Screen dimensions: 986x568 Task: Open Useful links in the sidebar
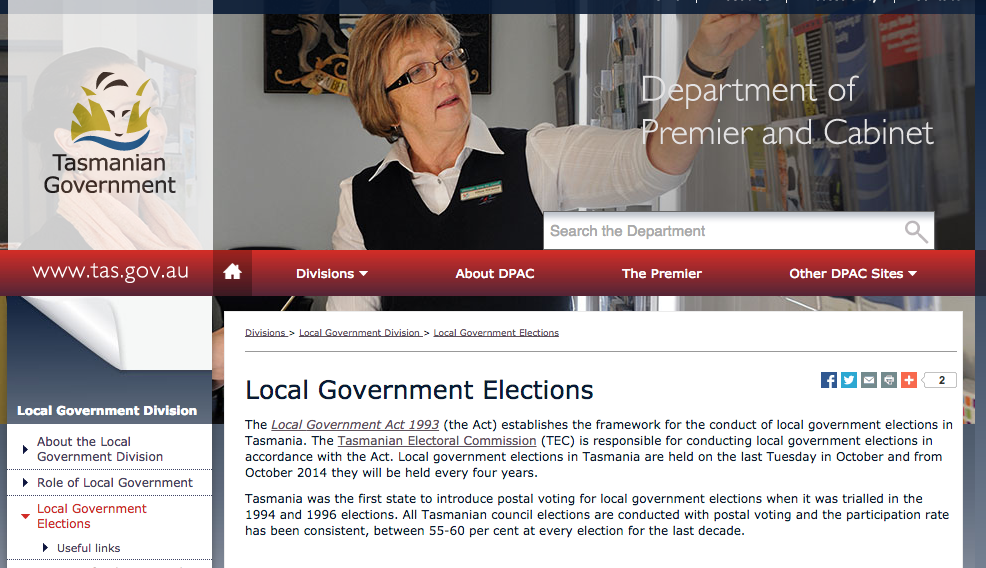(89, 548)
